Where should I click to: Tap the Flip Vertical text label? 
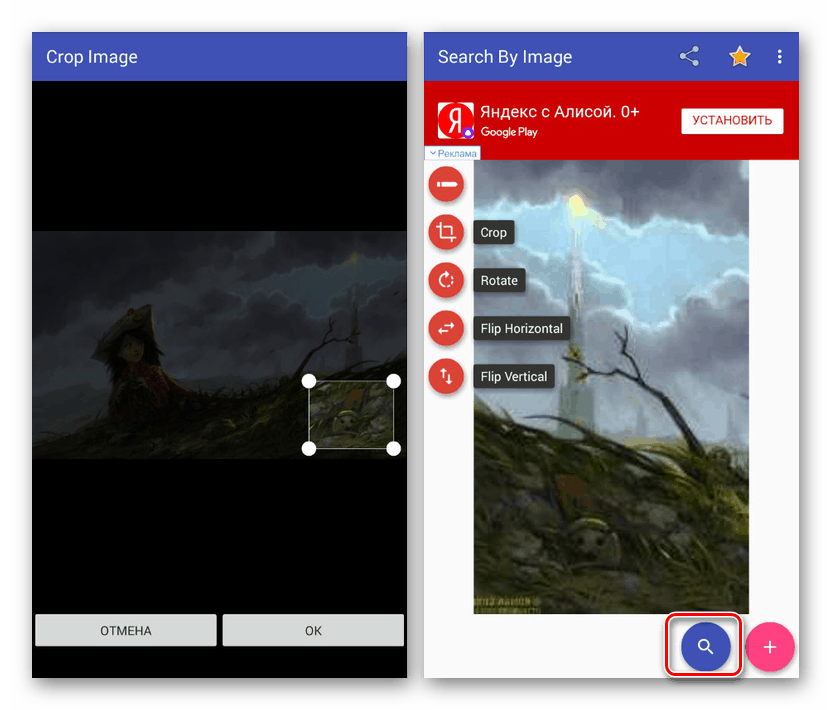514,377
